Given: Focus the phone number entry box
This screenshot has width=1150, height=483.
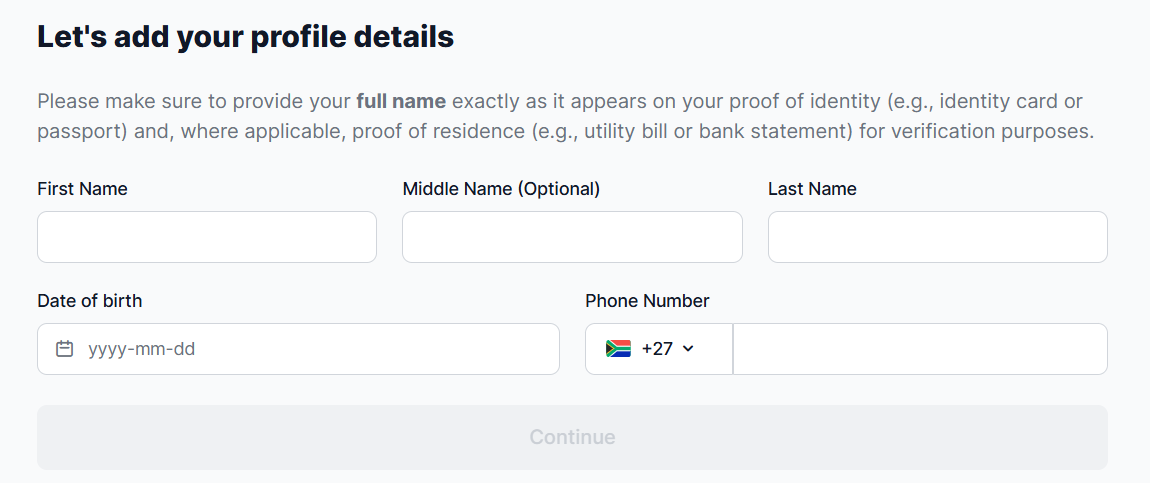Looking at the screenshot, I should pos(920,349).
